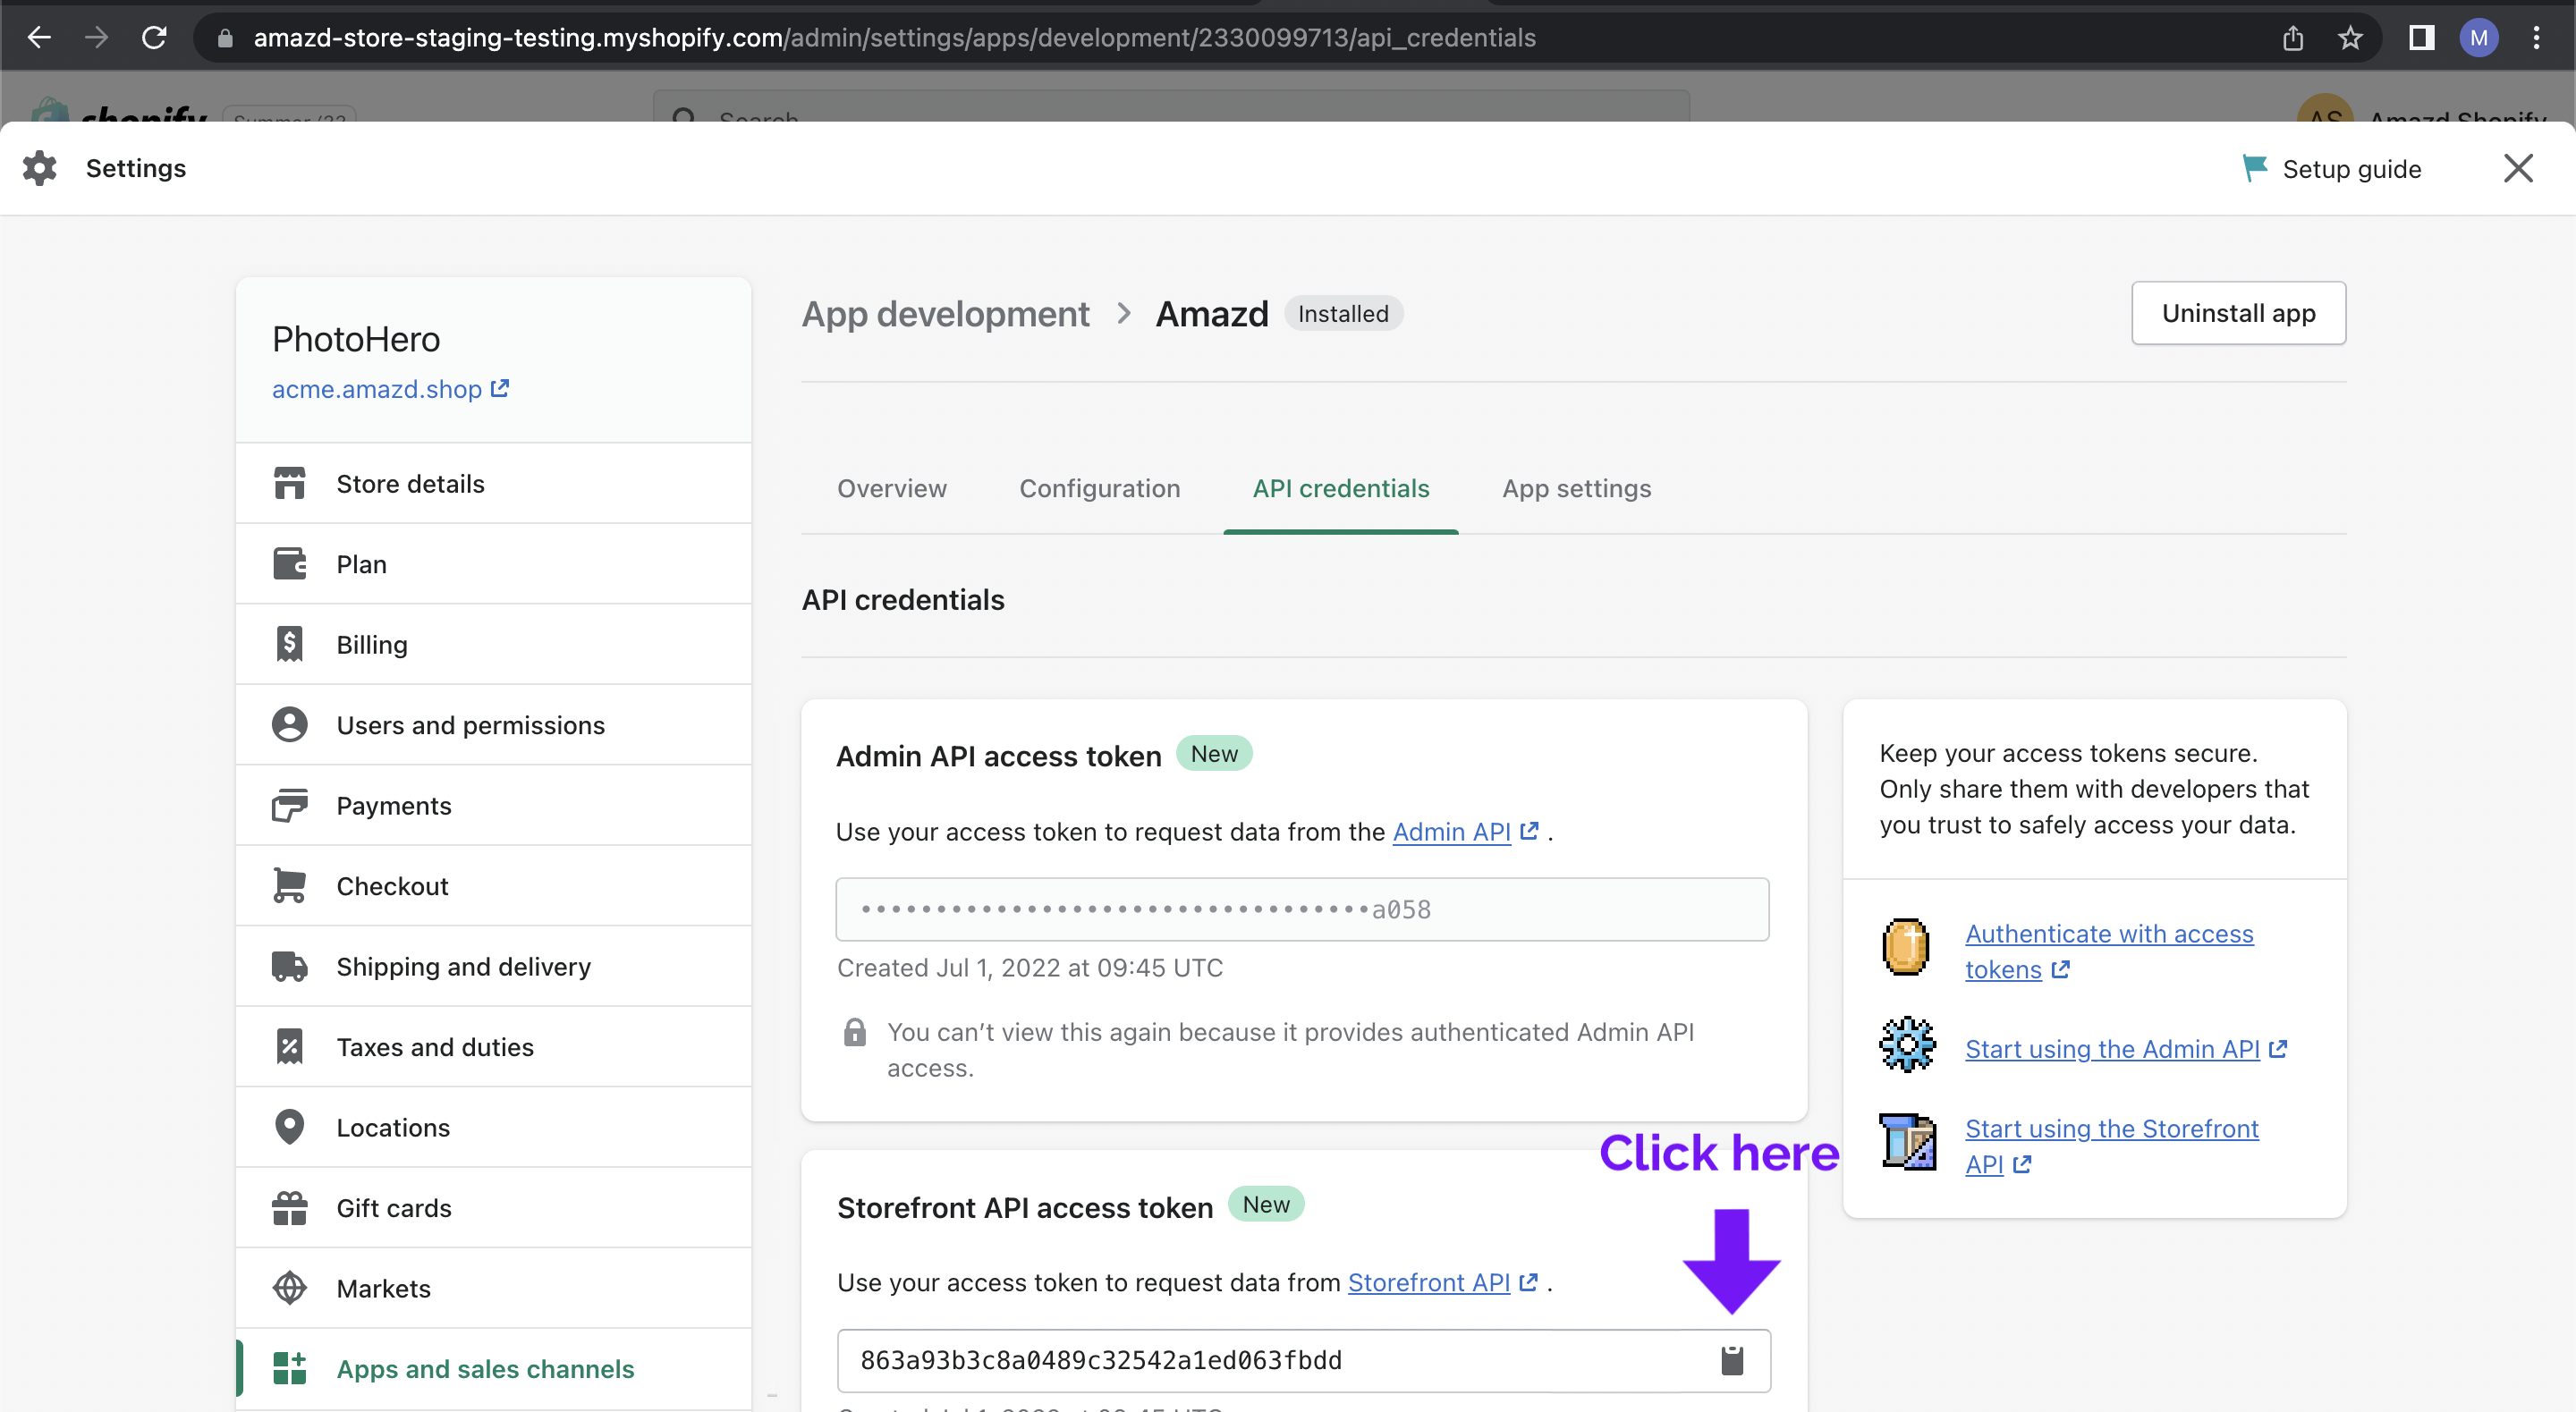Click the Storefront API blueprint icon
This screenshot has width=2576, height=1412.
(1907, 1141)
